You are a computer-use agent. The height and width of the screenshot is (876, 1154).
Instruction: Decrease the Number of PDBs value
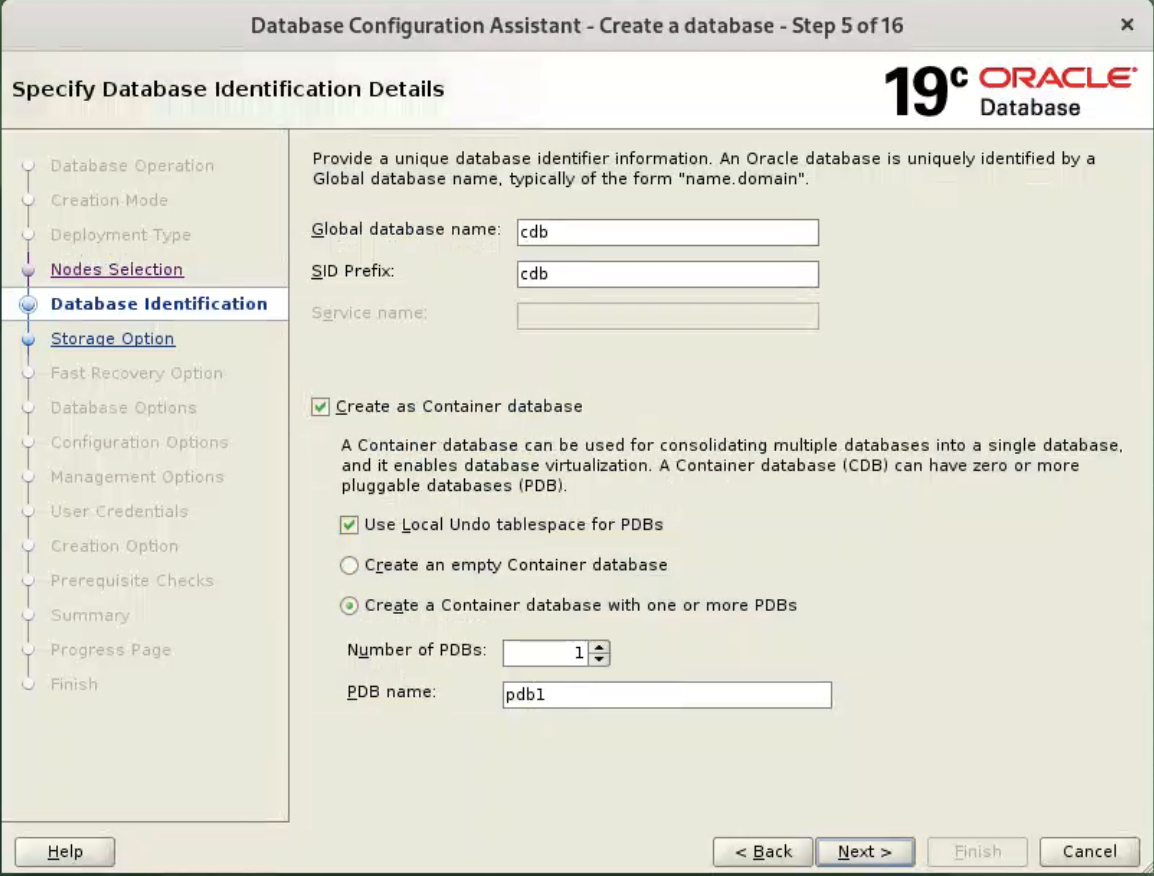tap(599, 659)
